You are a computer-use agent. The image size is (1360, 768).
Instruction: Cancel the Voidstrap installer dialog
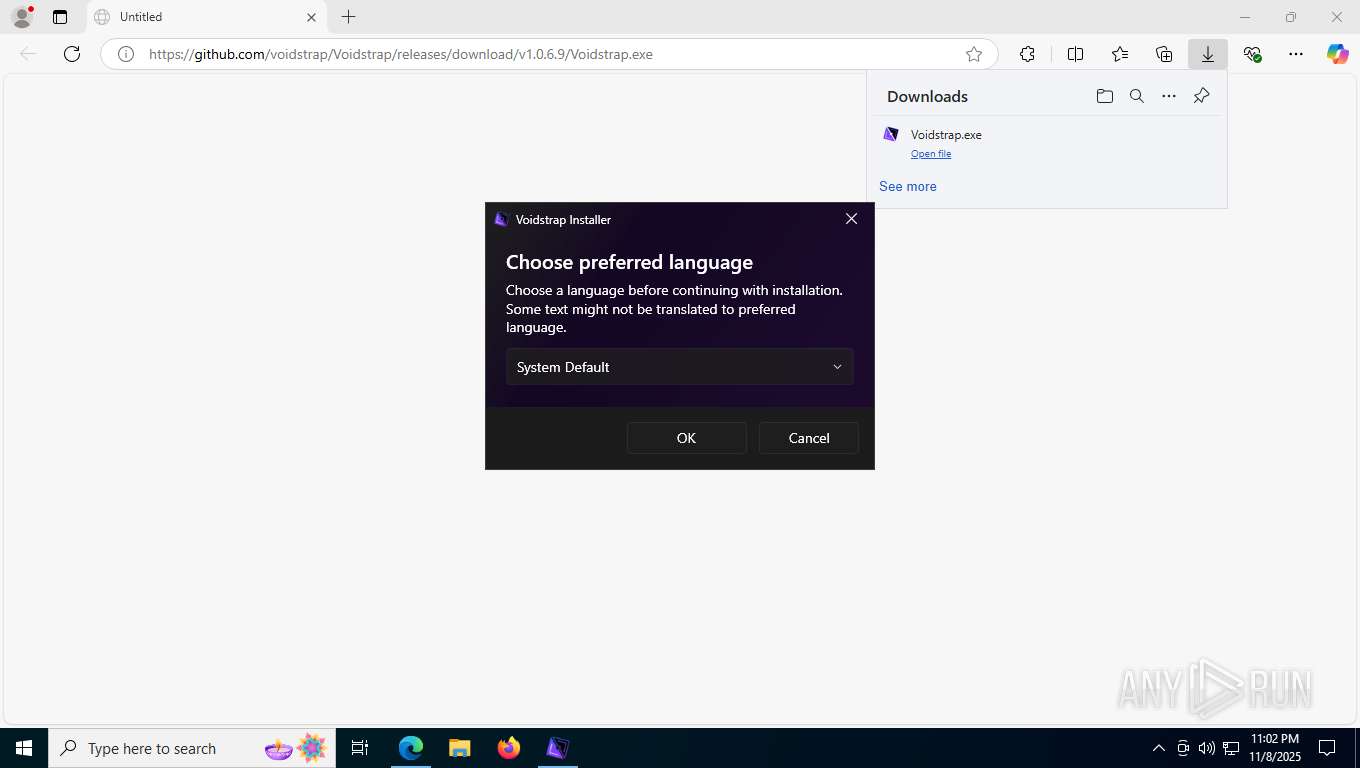coord(809,438)
